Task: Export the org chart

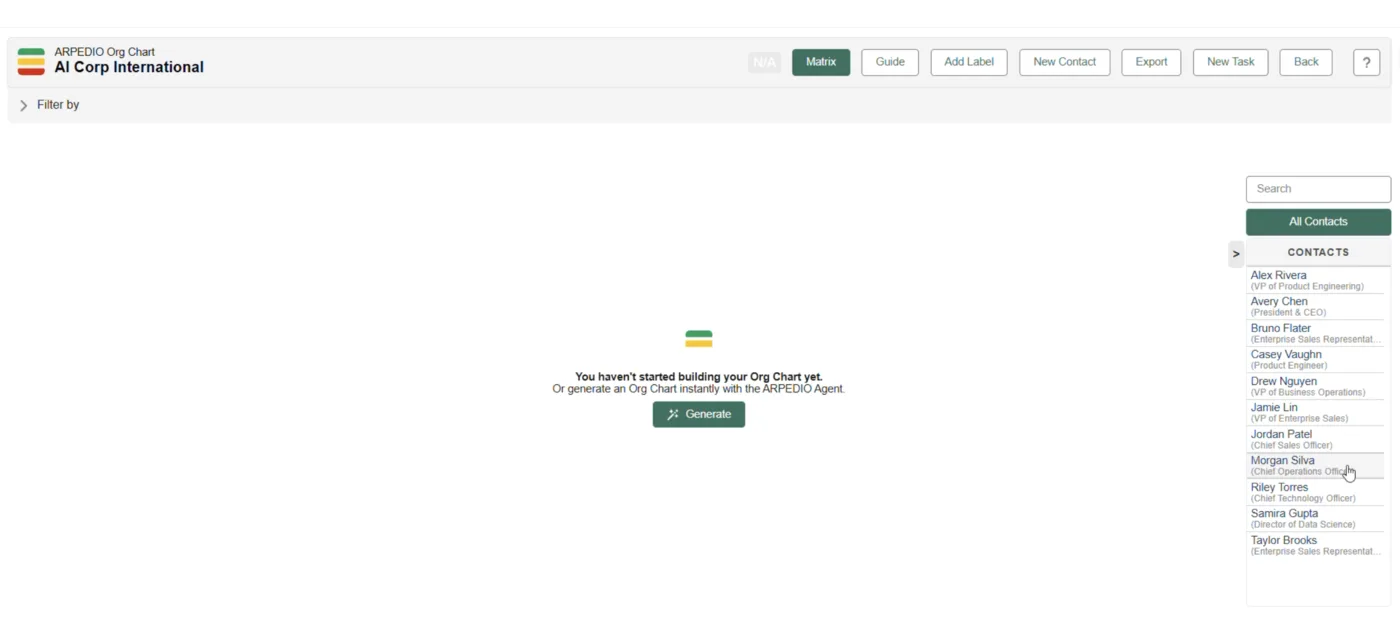Action: (x=1150, y=62)
